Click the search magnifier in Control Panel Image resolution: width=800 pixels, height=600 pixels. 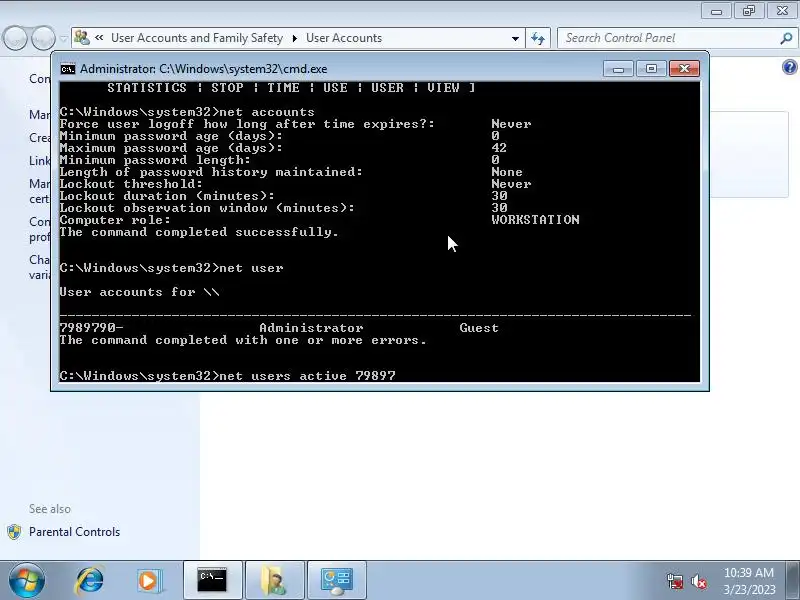[x=786, y=38]
